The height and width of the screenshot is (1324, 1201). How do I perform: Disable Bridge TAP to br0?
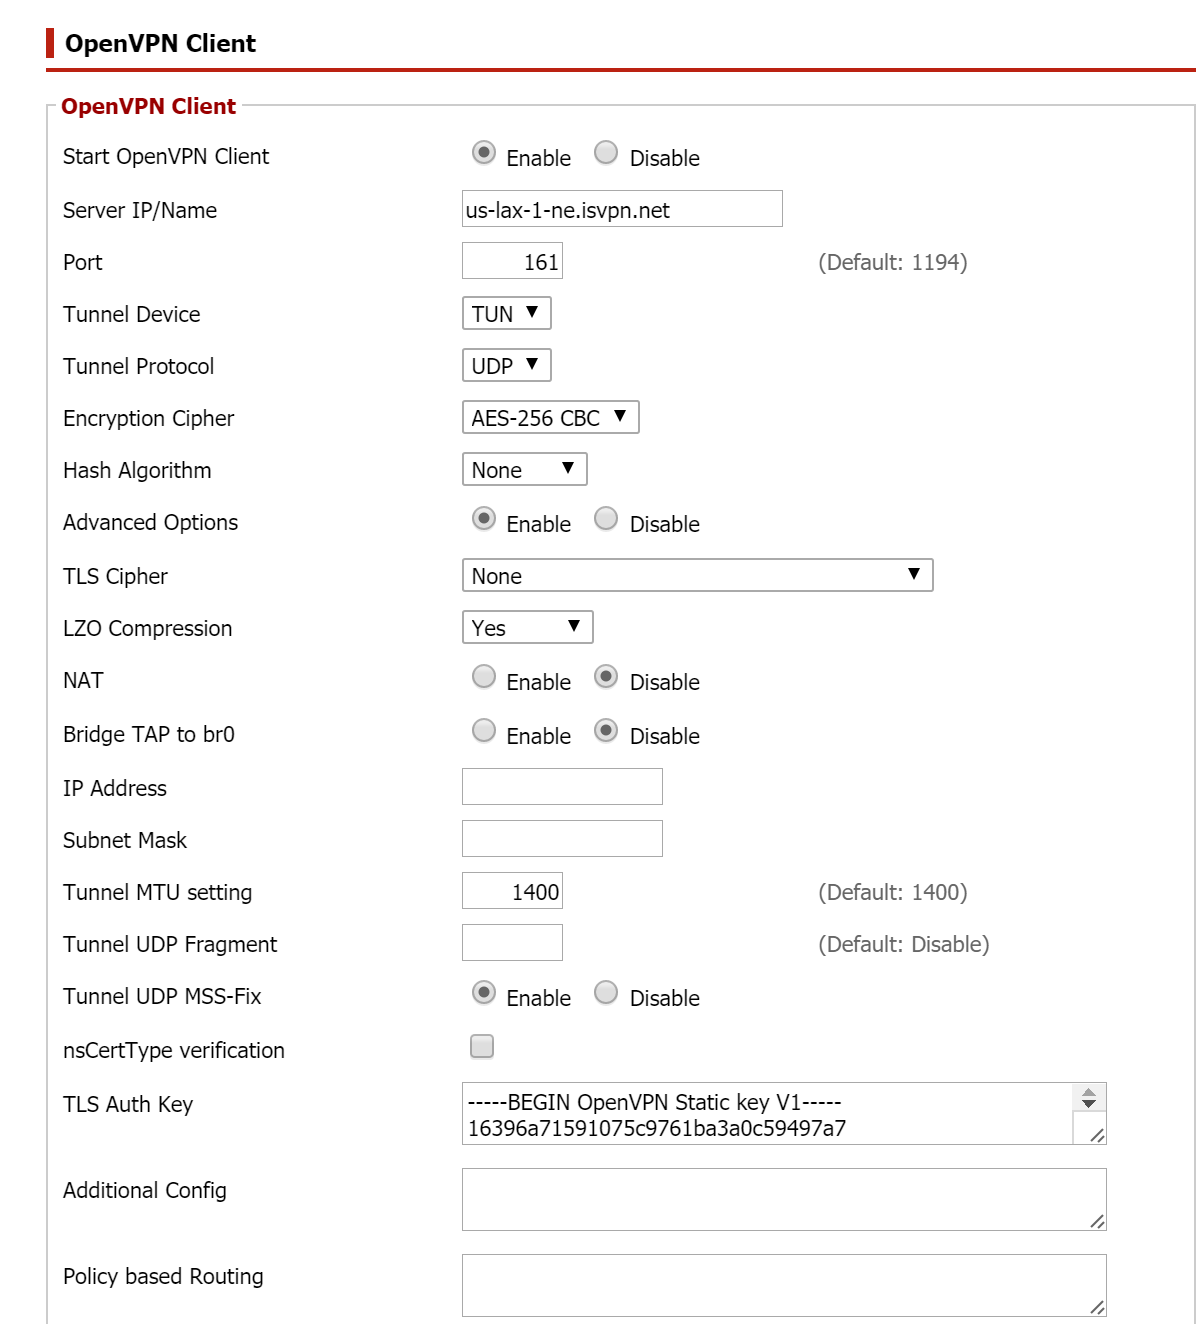click(606, 731)
